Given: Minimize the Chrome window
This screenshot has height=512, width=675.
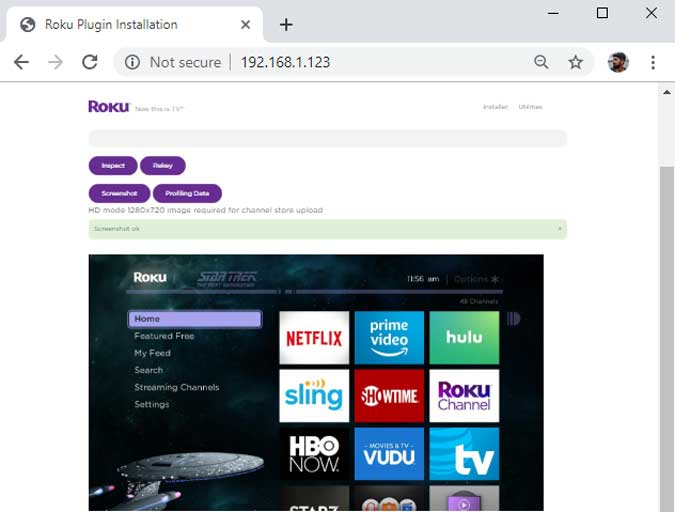Looking at the screenshot, I should (553, 13).
